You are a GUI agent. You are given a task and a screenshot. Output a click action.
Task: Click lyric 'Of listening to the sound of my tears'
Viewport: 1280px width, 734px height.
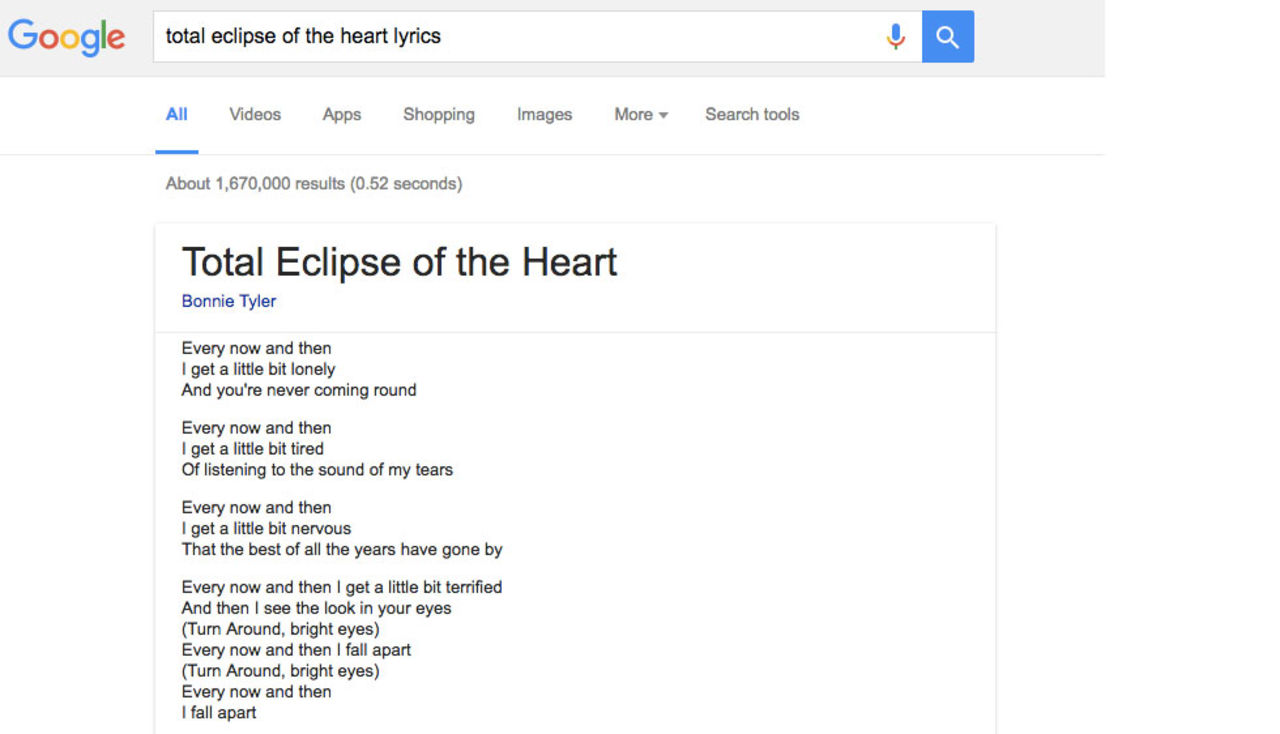317,469
